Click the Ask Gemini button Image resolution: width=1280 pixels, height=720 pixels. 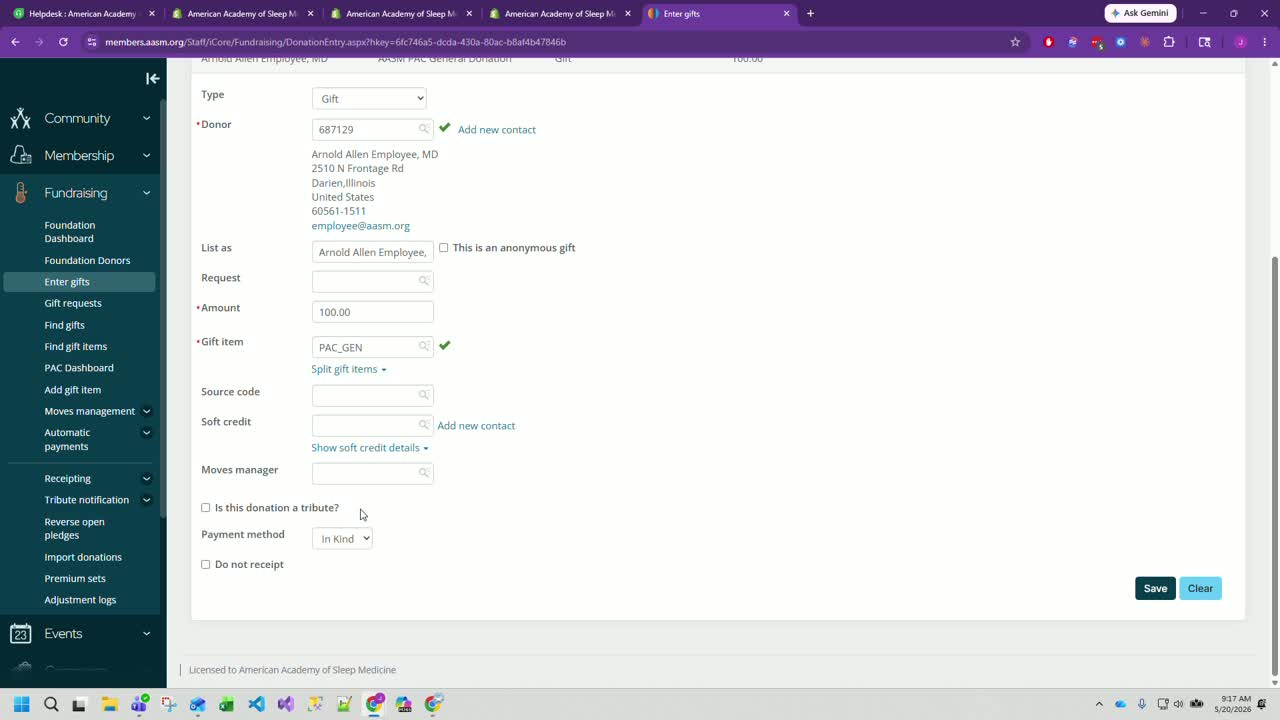click(1140, 13)
